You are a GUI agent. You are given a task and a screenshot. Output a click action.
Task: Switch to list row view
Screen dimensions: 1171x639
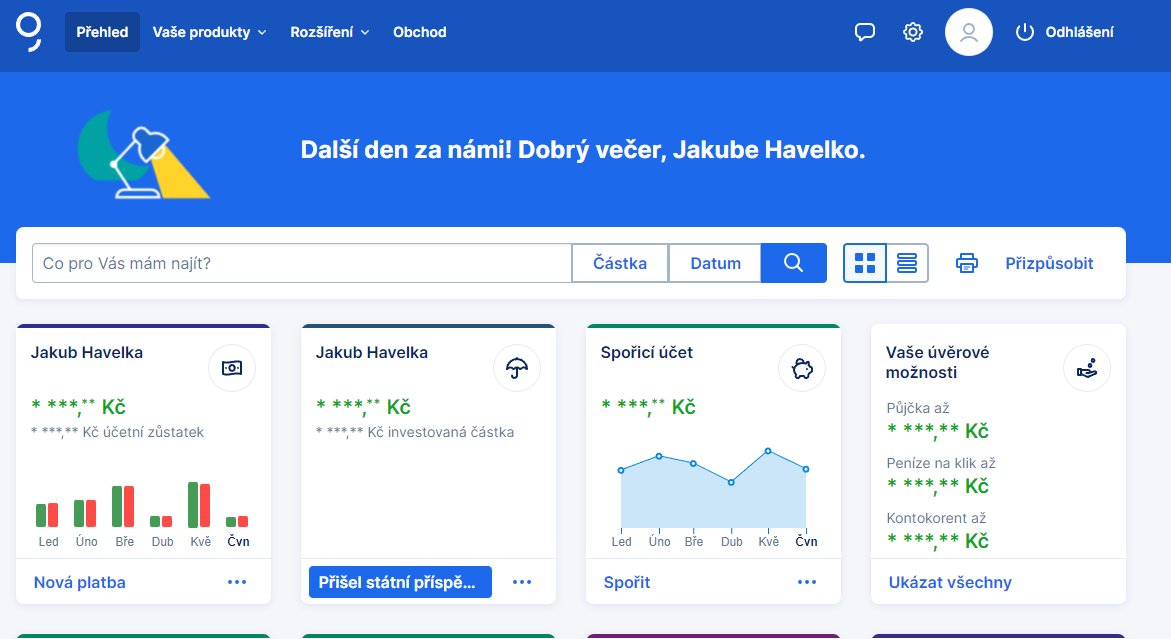[x=907, y=263]
